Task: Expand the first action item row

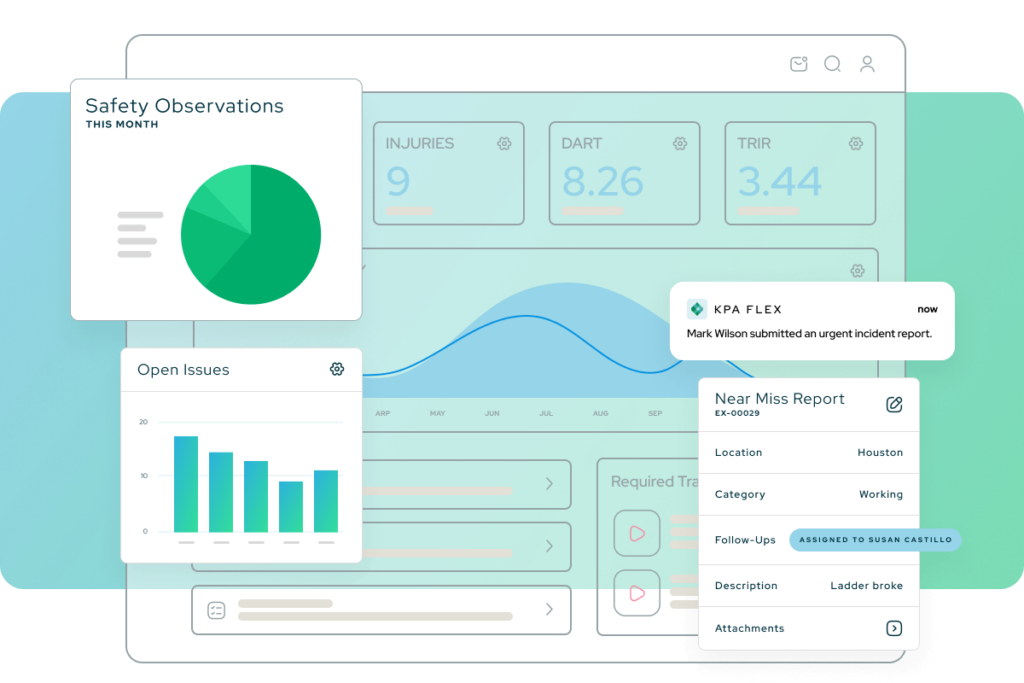Action: (x=548, y=484)
